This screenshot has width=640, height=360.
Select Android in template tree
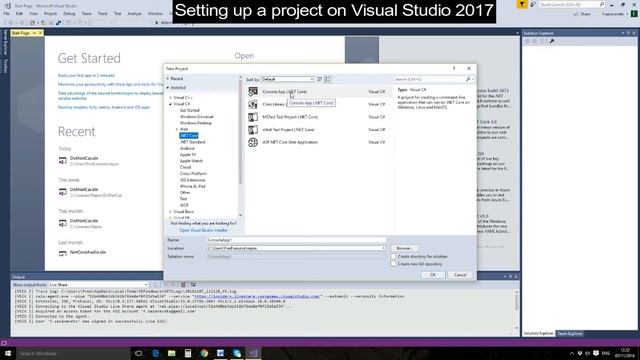pyautogui.click(x=187, y=148)
